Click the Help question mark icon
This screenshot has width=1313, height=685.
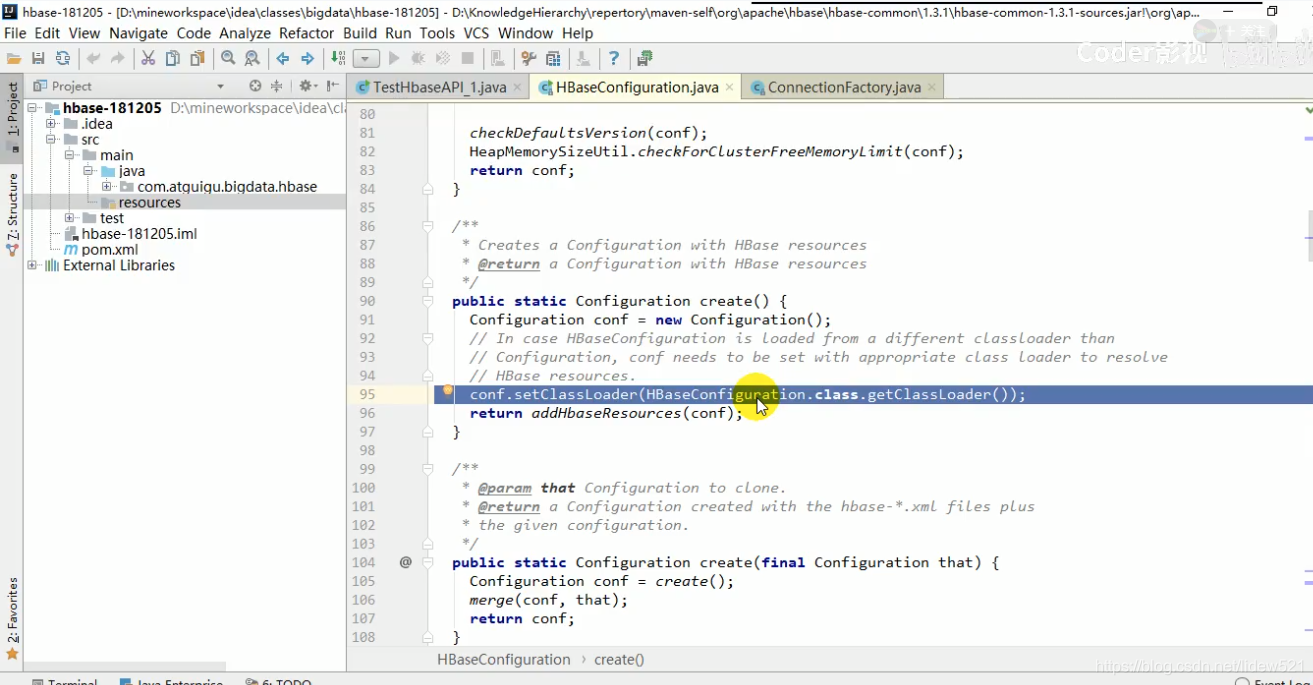coord(614,59)
